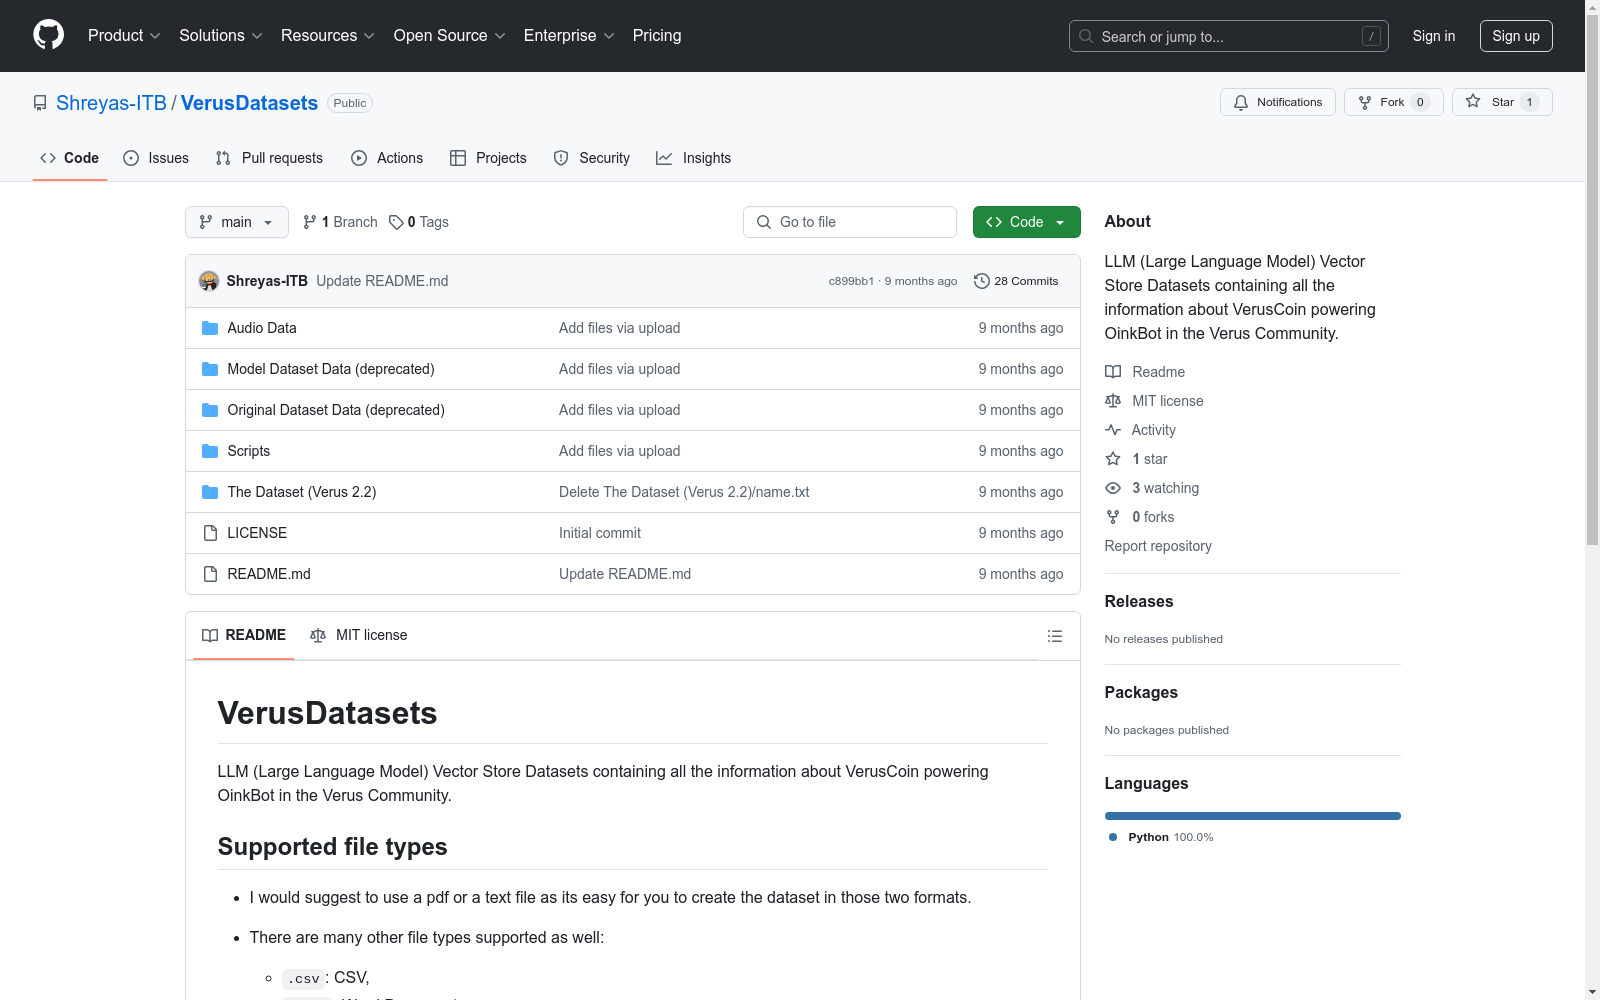
Task: Click the Releases heading link
Action: [x=1139, y=601]
